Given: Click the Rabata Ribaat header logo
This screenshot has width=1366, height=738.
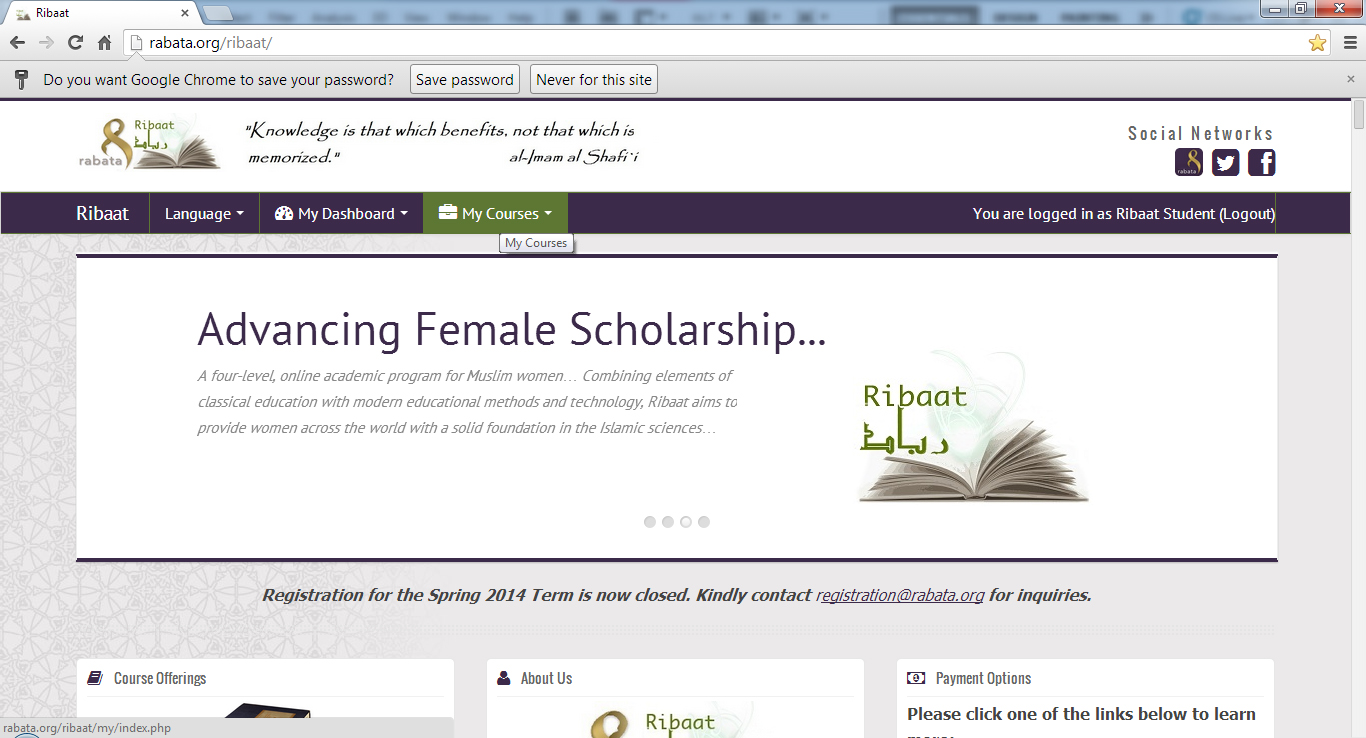Looking at the screenshot, I should (x=150, y=143).
